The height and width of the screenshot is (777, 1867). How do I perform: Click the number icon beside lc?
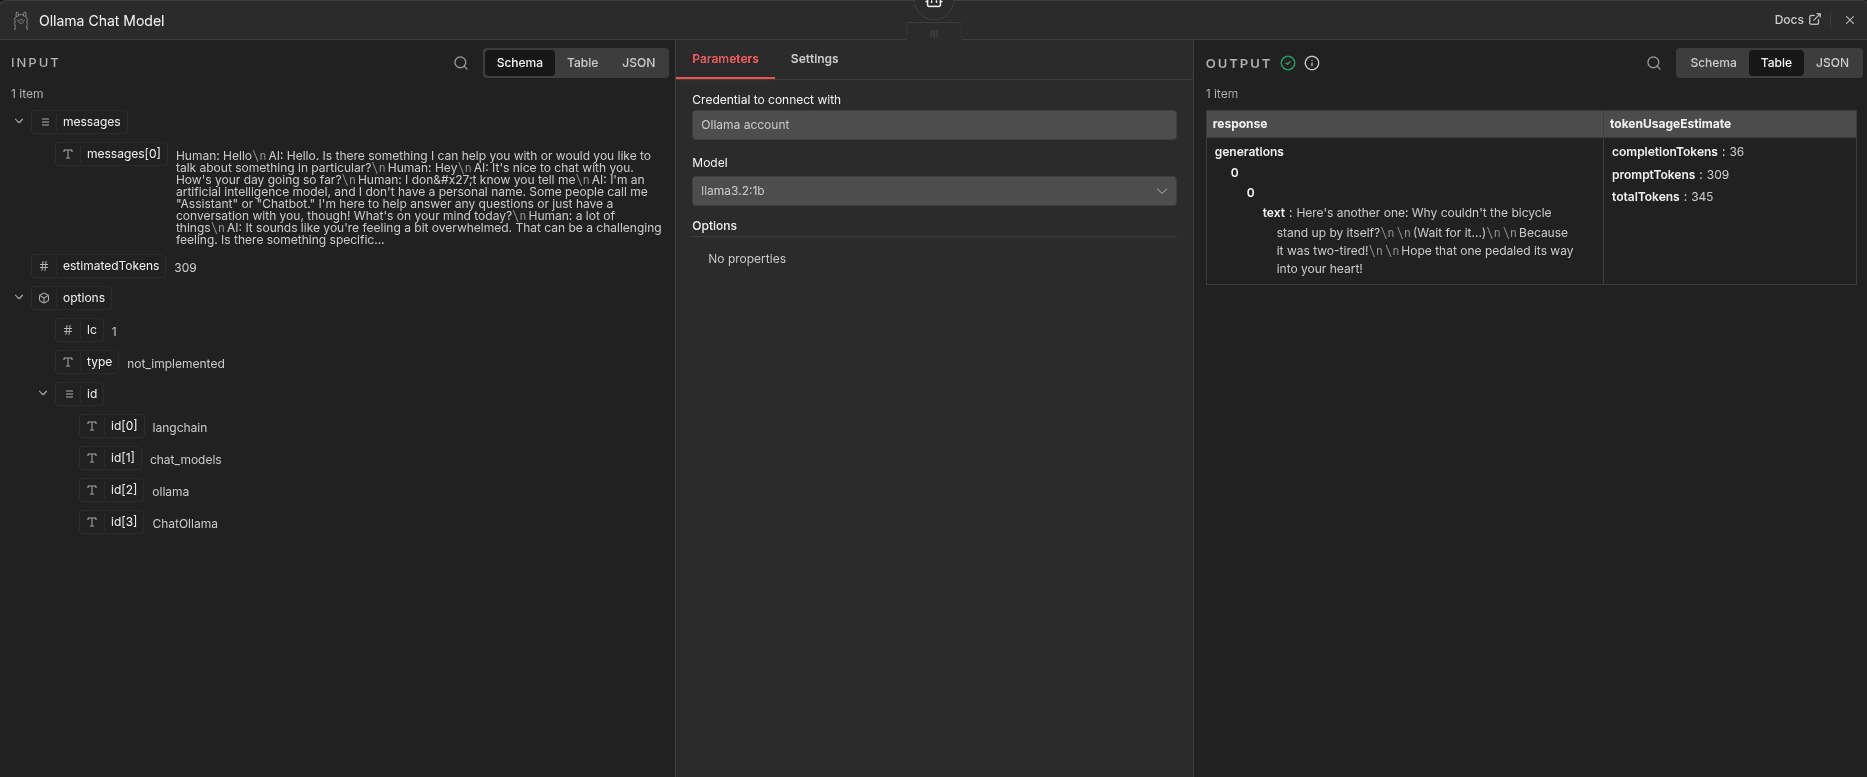[68, 330]
